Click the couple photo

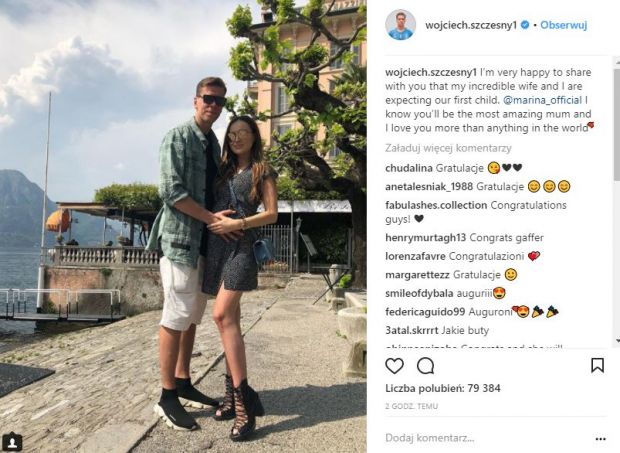[183, 226]
